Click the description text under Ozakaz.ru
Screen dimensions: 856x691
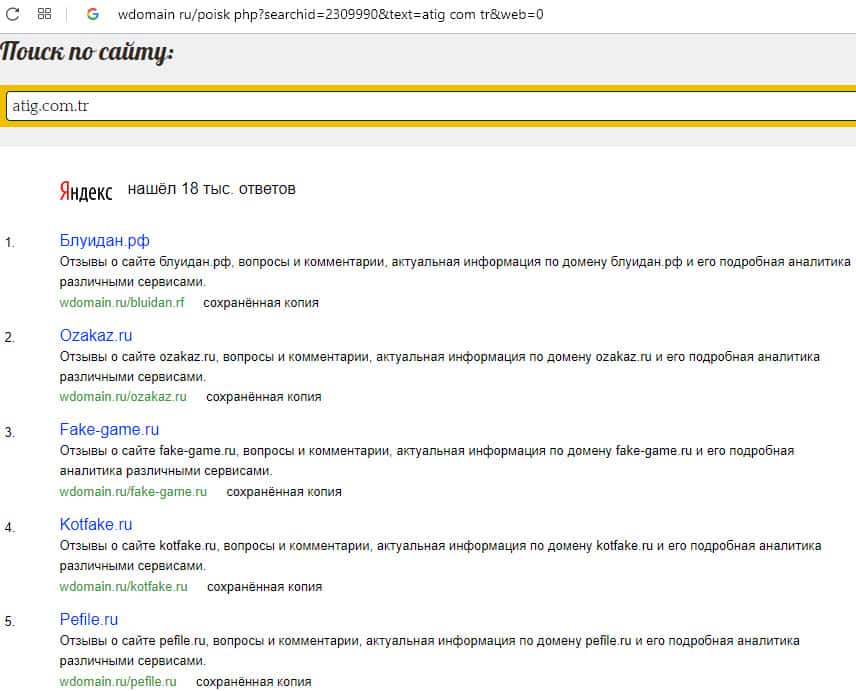coord(440,366)
